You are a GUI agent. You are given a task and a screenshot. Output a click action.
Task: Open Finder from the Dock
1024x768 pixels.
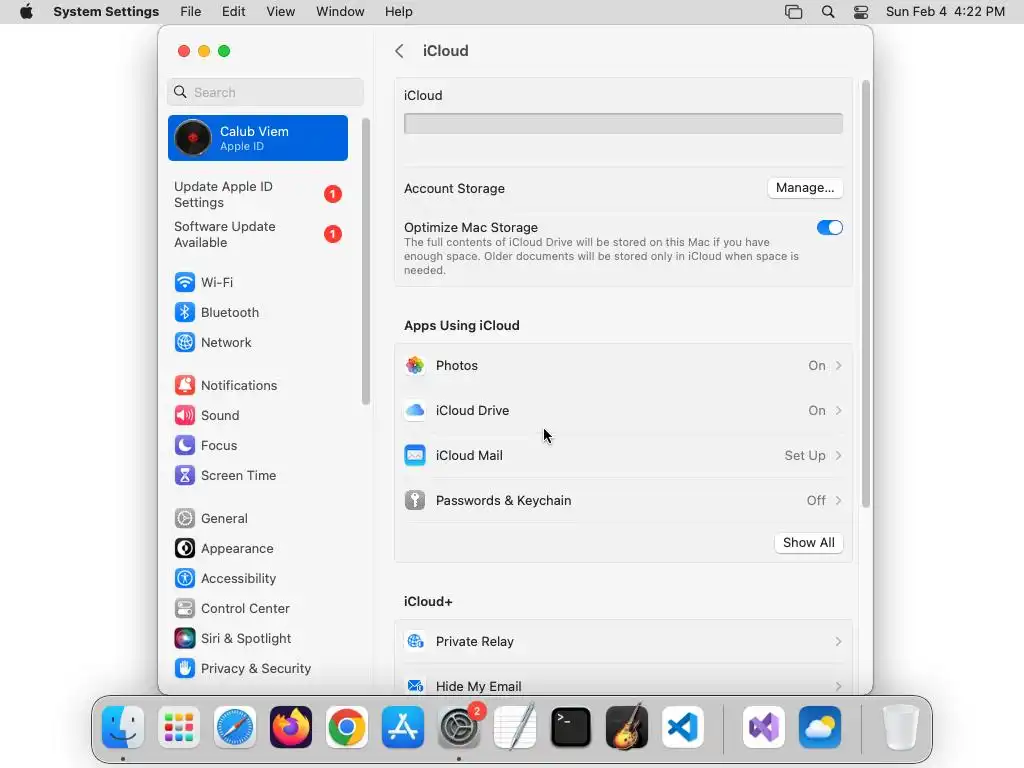pos(123,728)
